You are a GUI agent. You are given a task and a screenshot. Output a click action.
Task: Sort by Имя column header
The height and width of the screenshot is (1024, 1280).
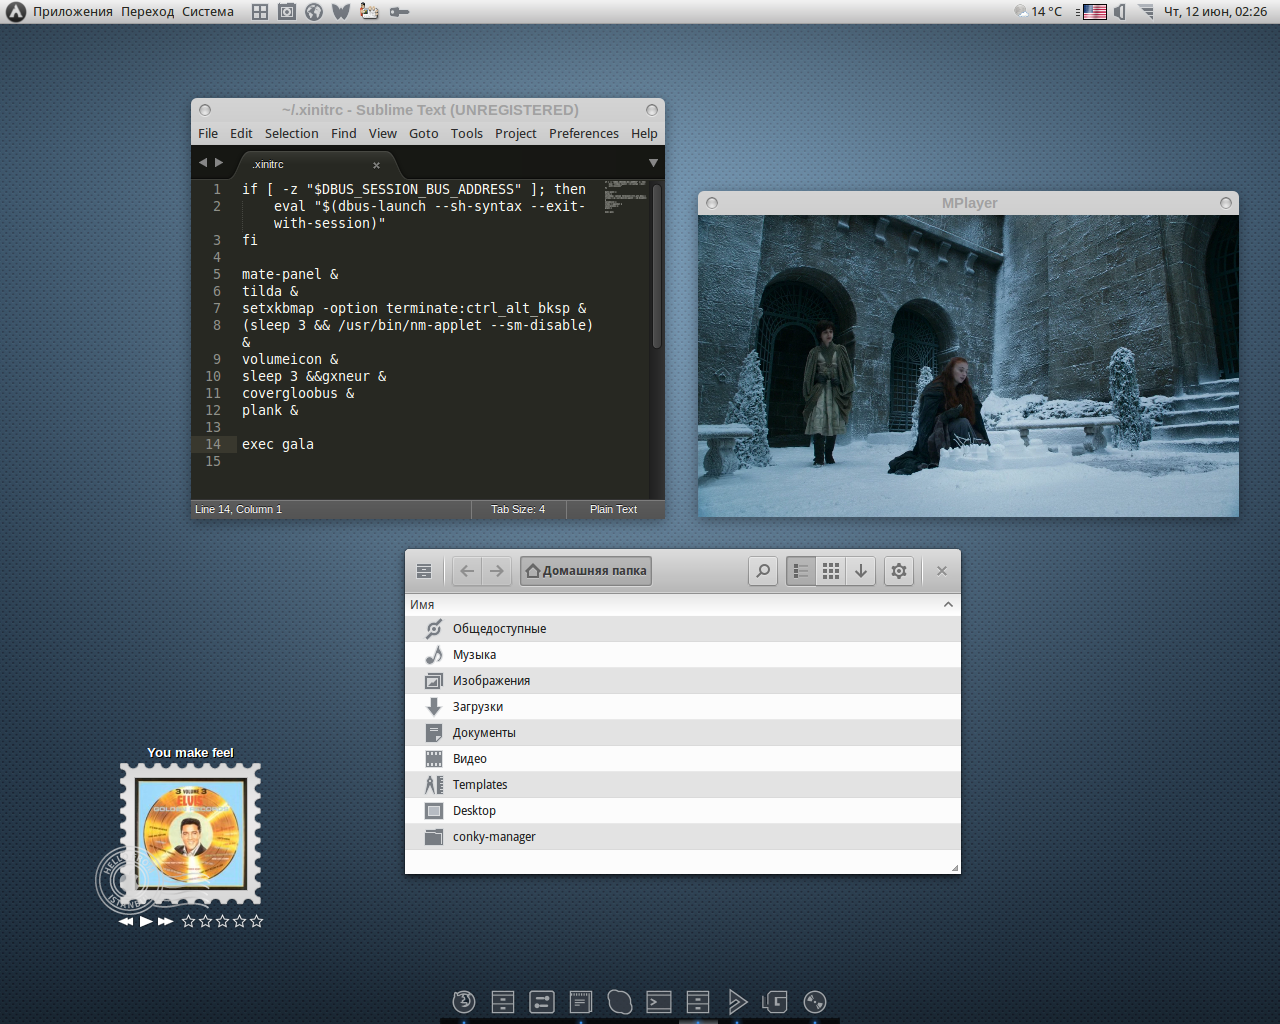tap(682, 604)
